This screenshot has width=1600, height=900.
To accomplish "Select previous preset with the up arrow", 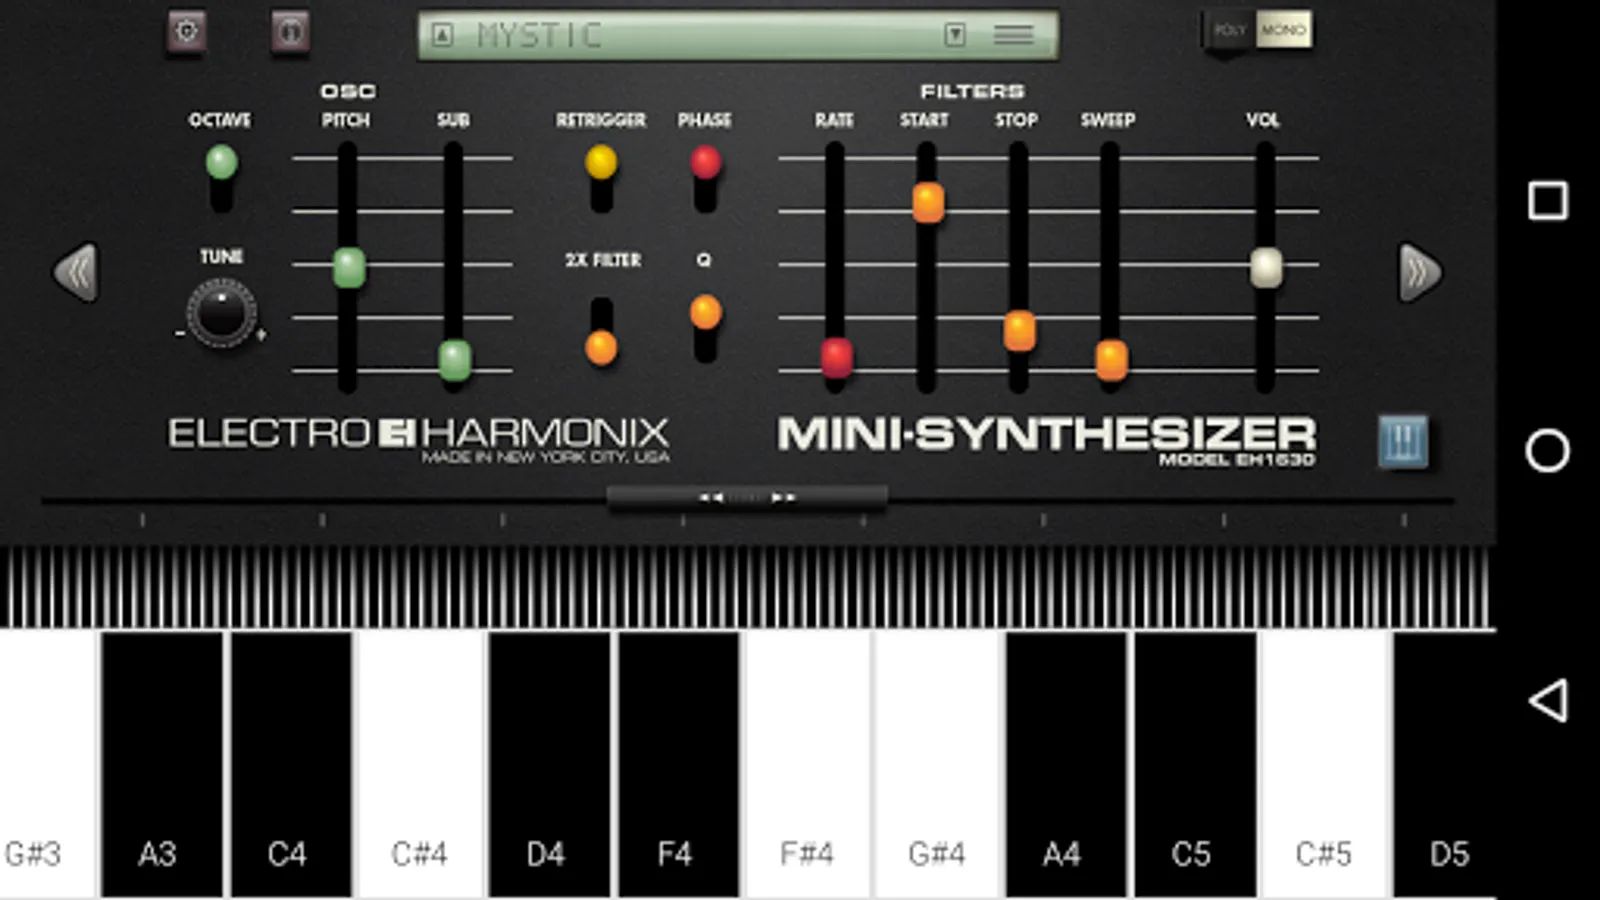I will coord(442,36).
